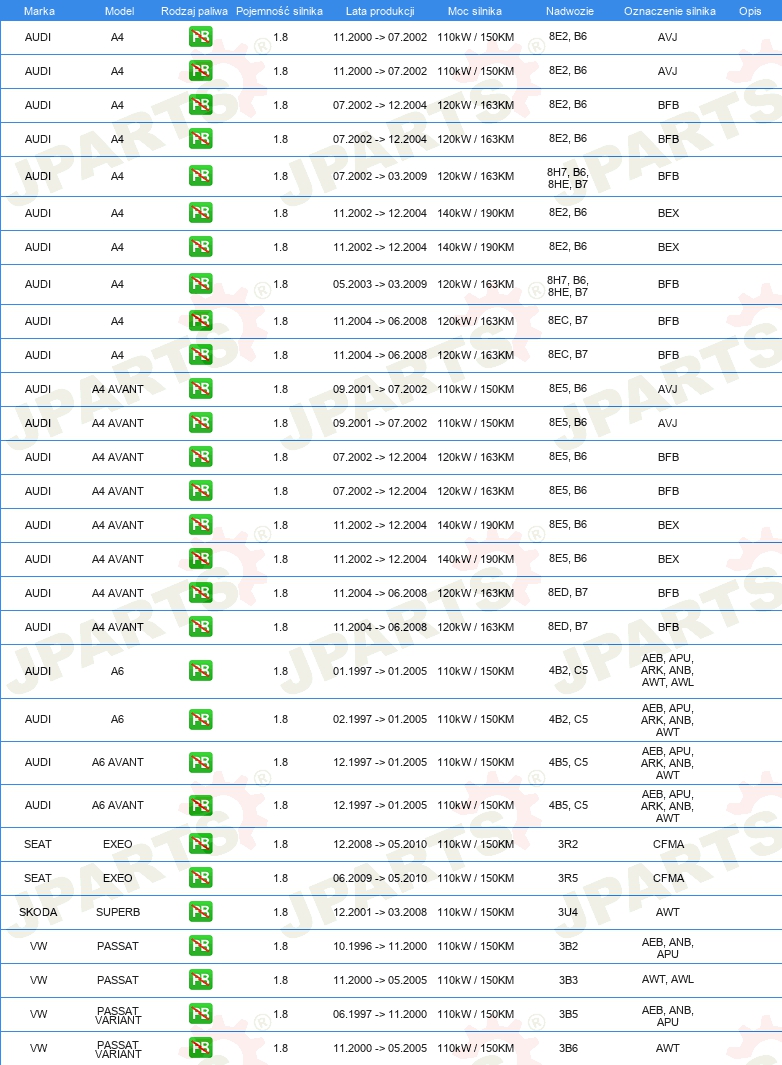Select the SUPERB model cell
782x1065 pixels.
(x=118, y=912)
